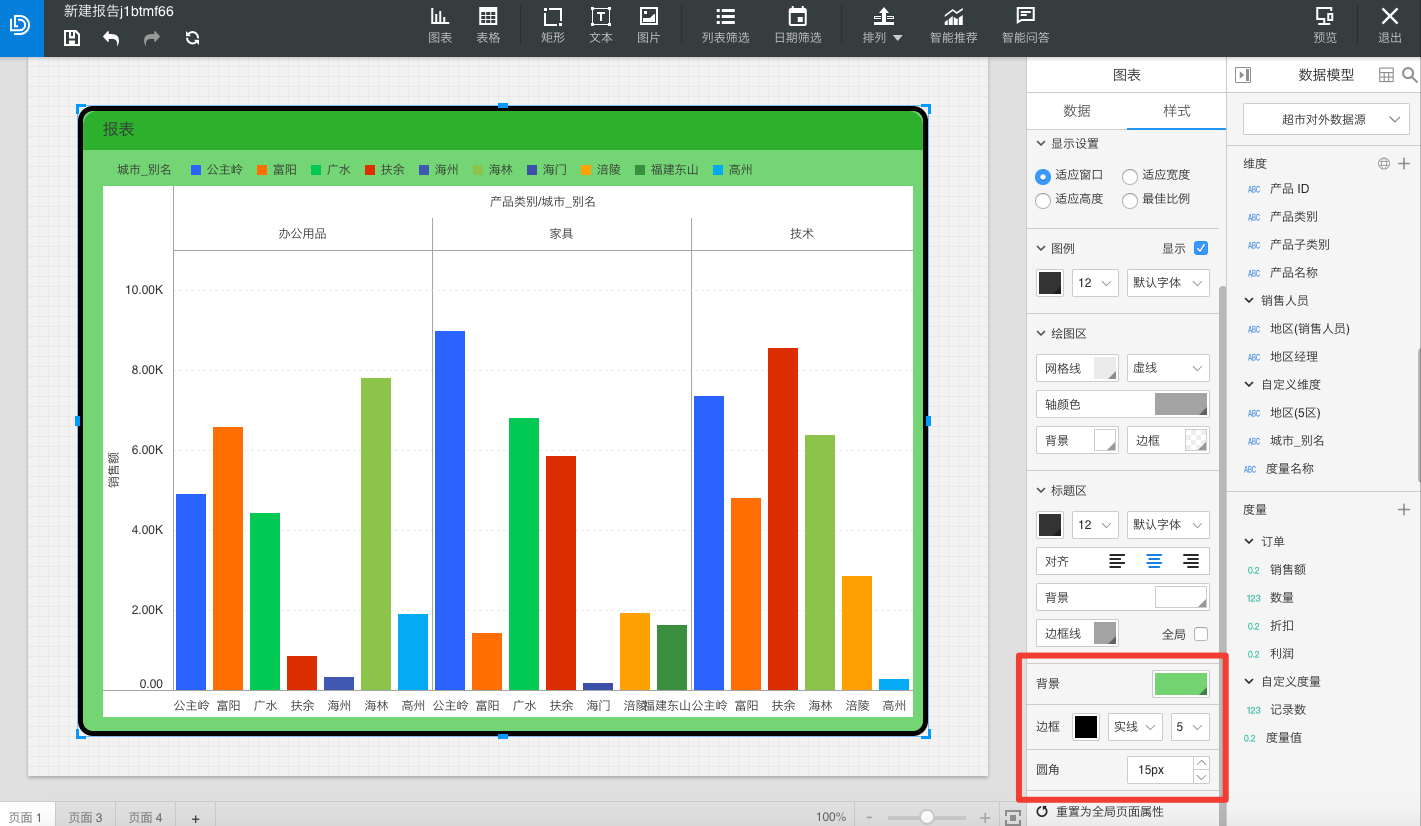
Task: Open the 超市对外数据源 data source dropdown
Action: pyautogui.click(x=1325, y=119)
